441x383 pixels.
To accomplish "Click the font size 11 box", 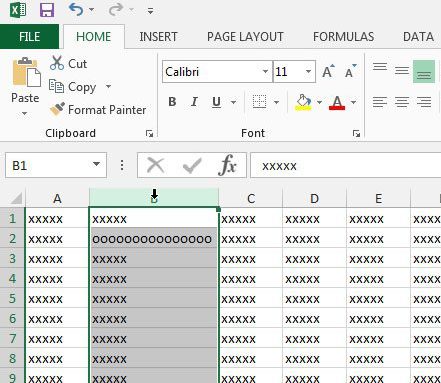I will (288, 72).
